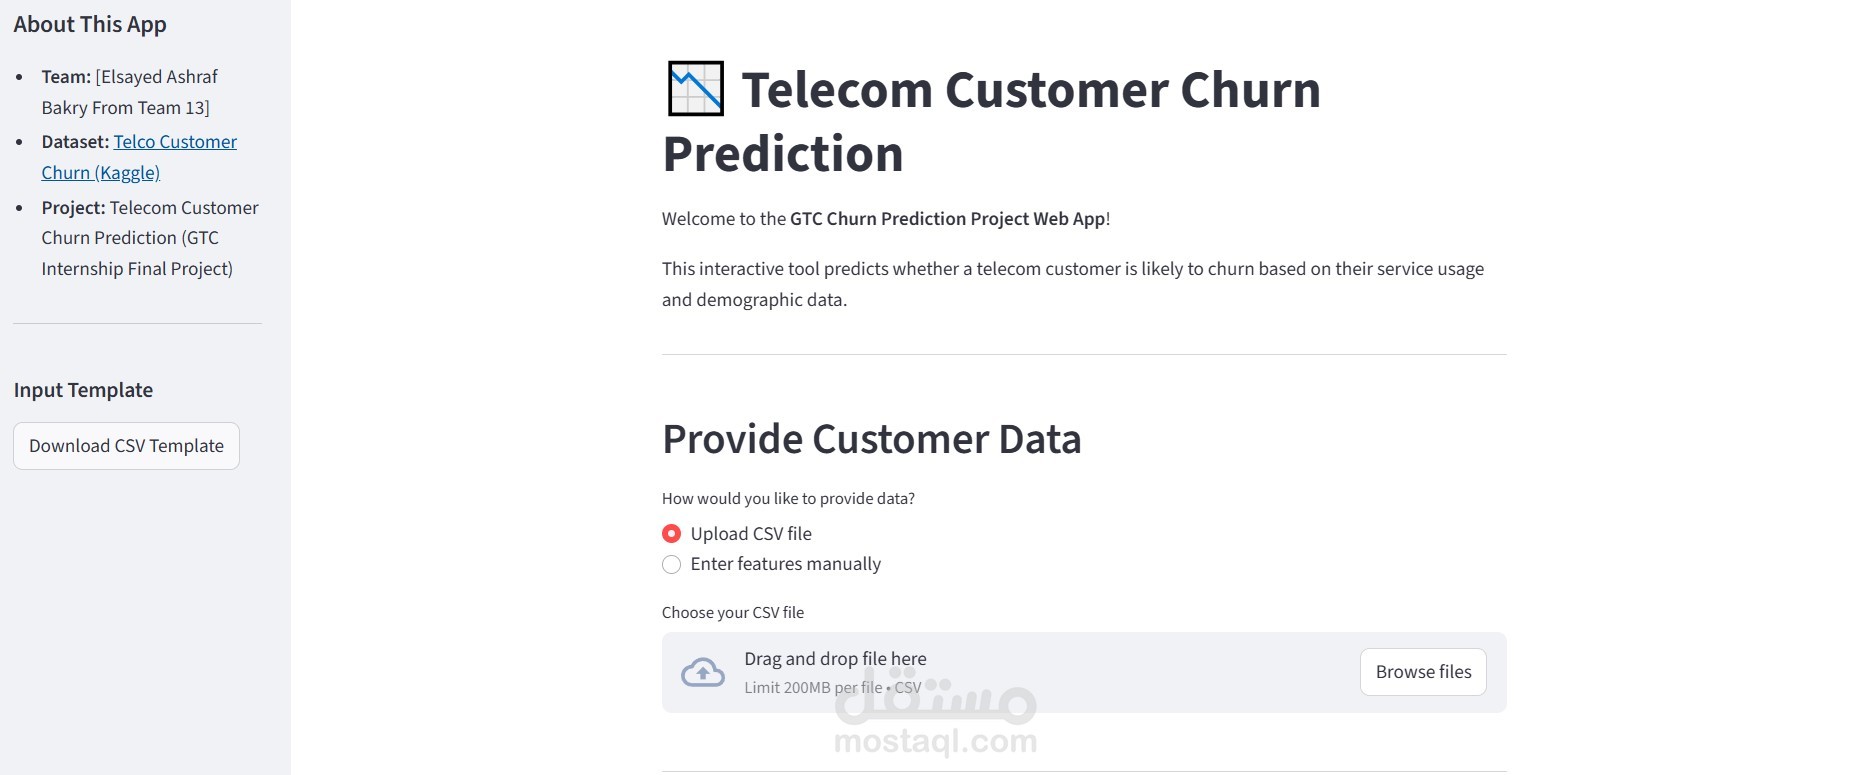The image size is (1872, 775).
Task: Click the 'How would you like to provide data?' label
Action: coord(788,499)
